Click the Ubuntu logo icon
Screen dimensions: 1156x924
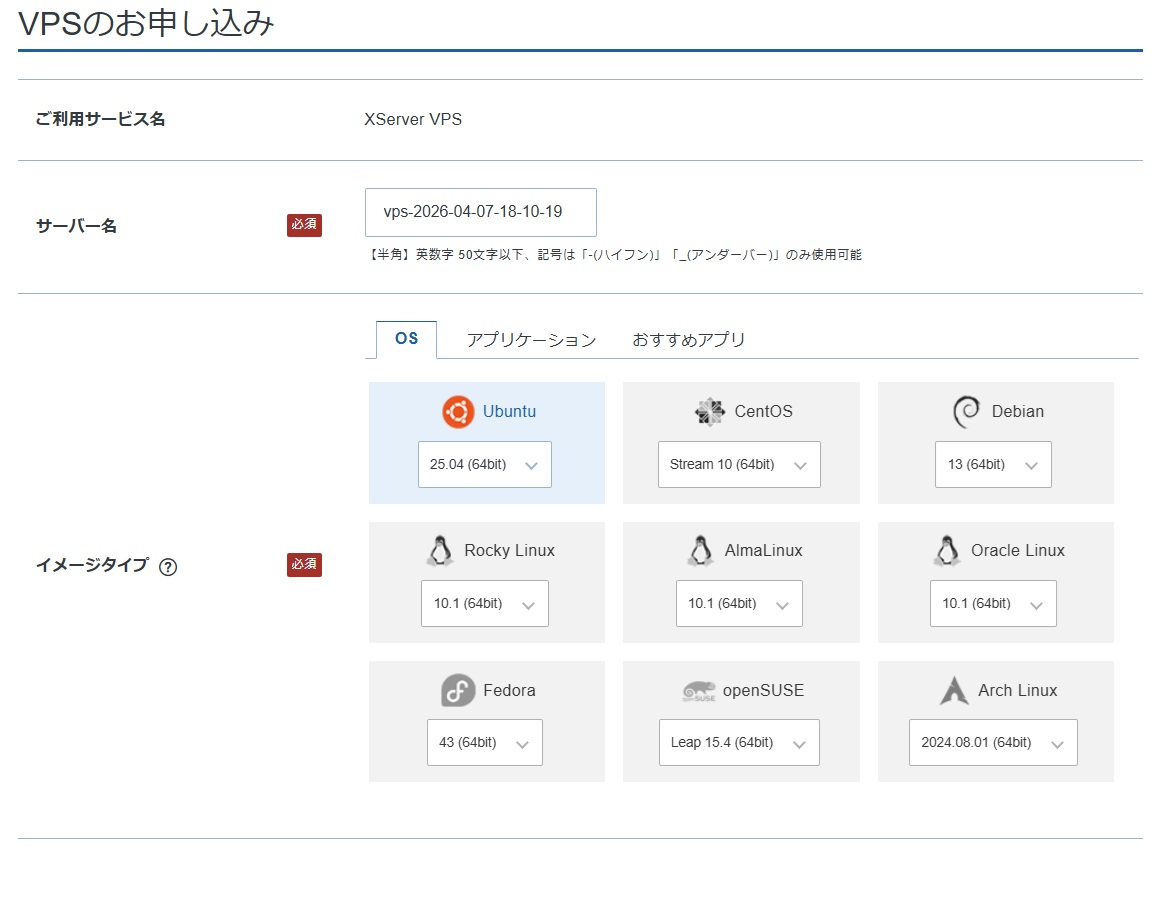[457, 411]
